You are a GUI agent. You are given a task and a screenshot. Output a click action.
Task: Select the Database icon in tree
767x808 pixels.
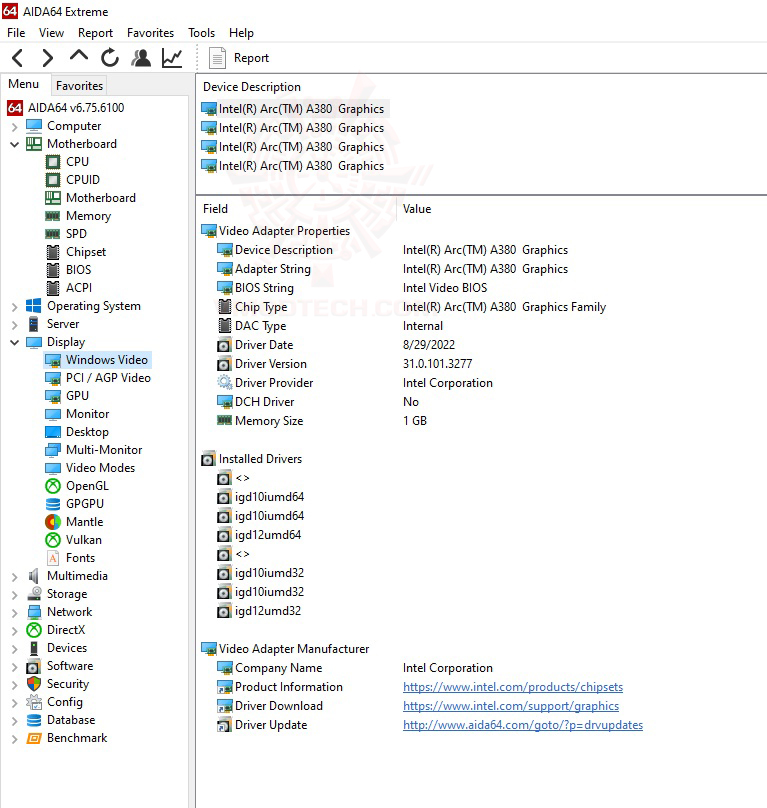coord(34,720)
